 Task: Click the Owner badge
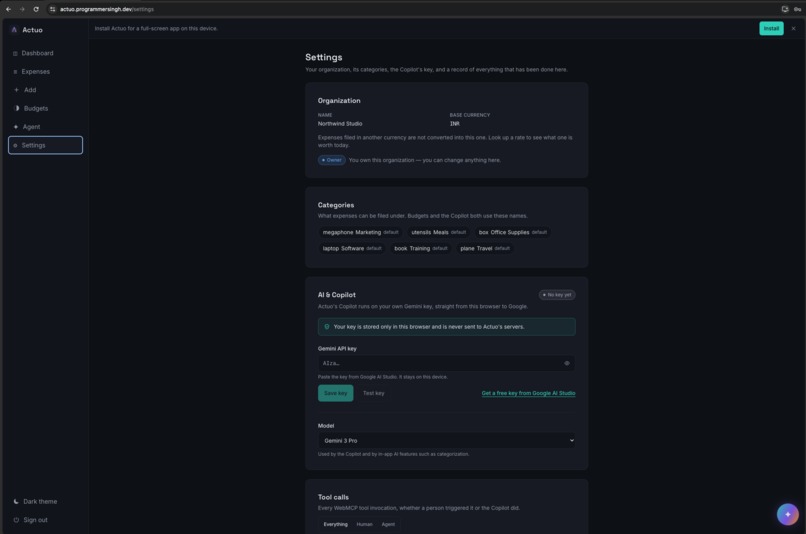(x=332, y=160)
